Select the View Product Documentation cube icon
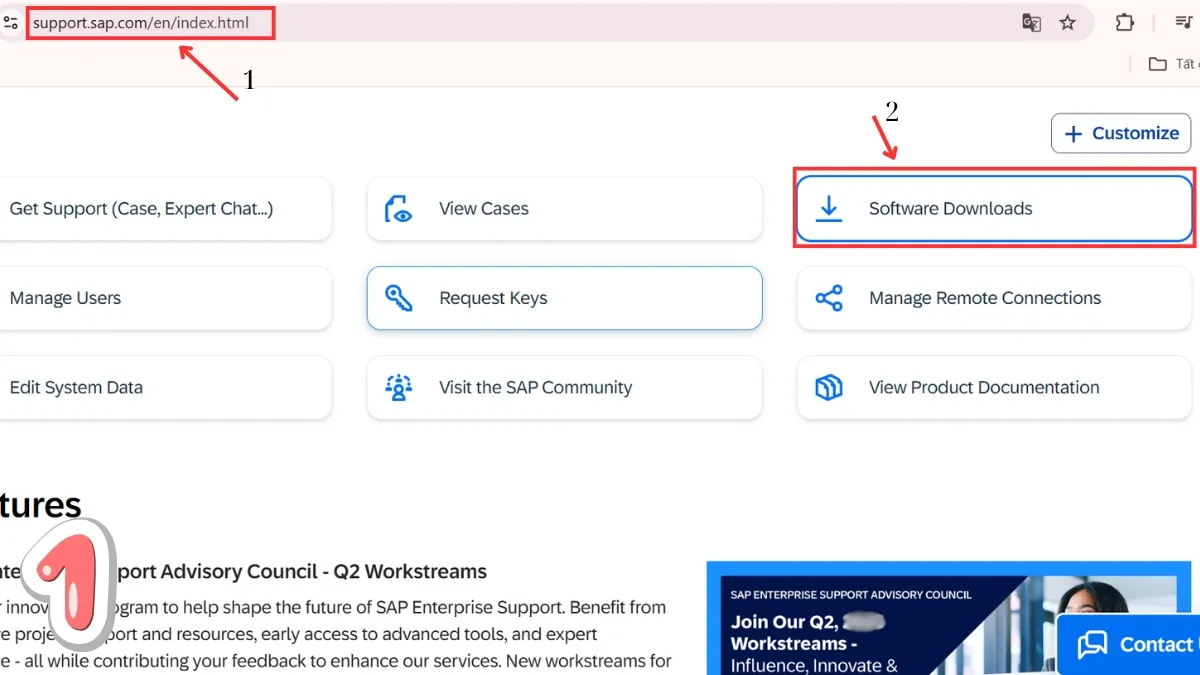1200x675 pixels. (x=828, y=387)
